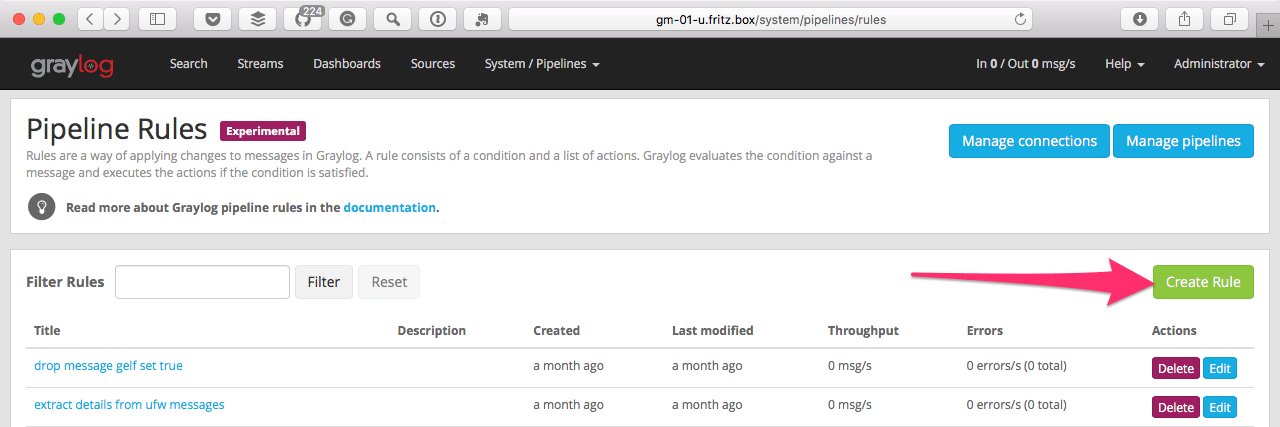
Task: Go to the Streams page
Action: click(x=260, y=64)
